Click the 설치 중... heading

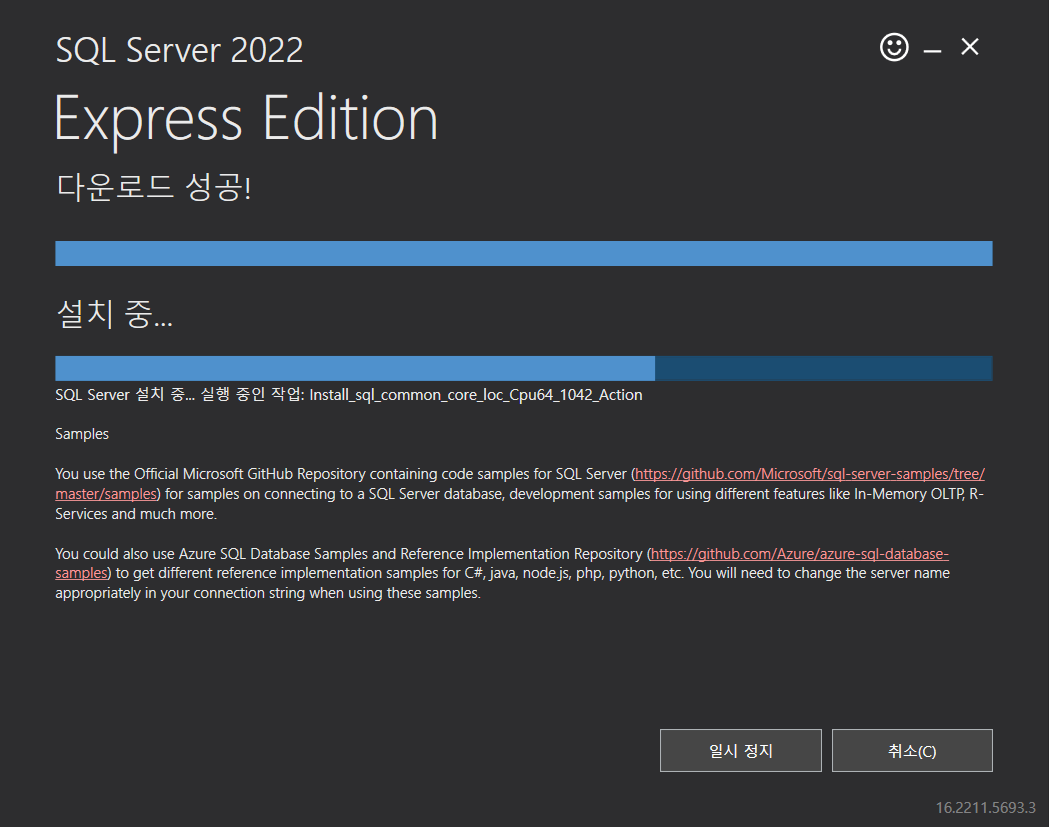(114, 313)
